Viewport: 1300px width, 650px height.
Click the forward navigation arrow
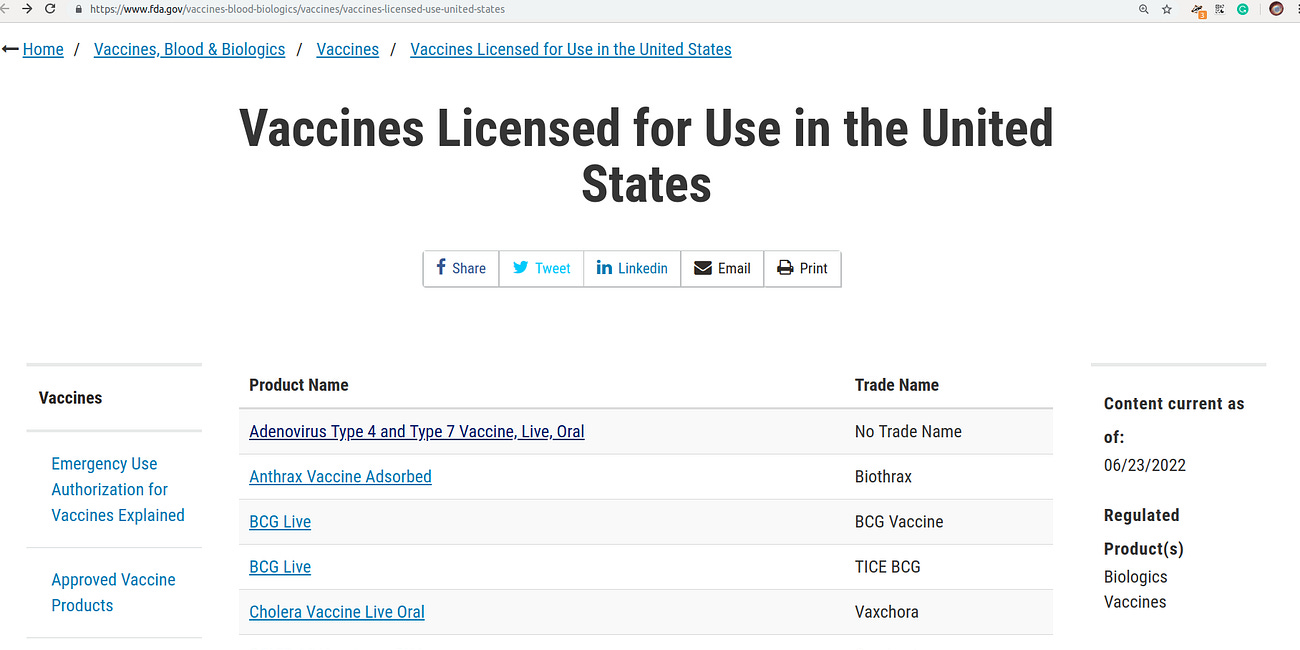tap(28, 9)
